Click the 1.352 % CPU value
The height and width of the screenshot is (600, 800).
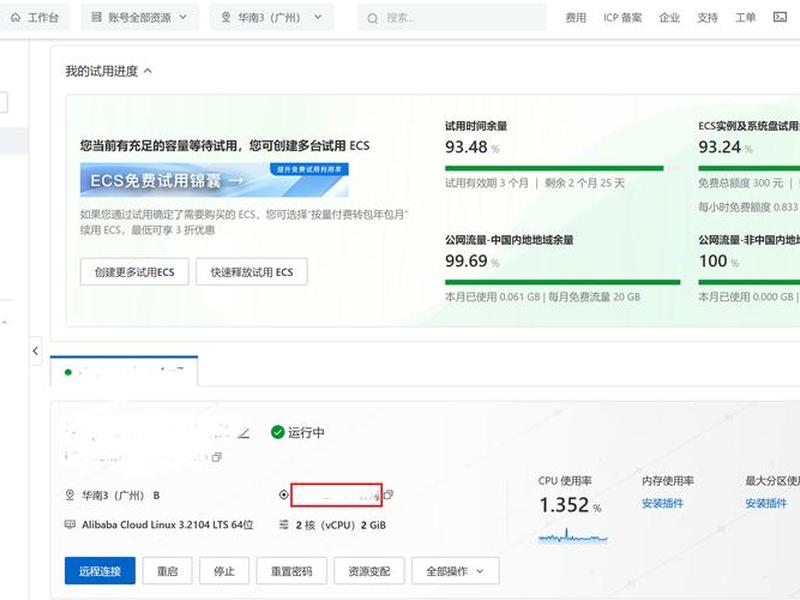pyautogui.click(x=570, y=505)
